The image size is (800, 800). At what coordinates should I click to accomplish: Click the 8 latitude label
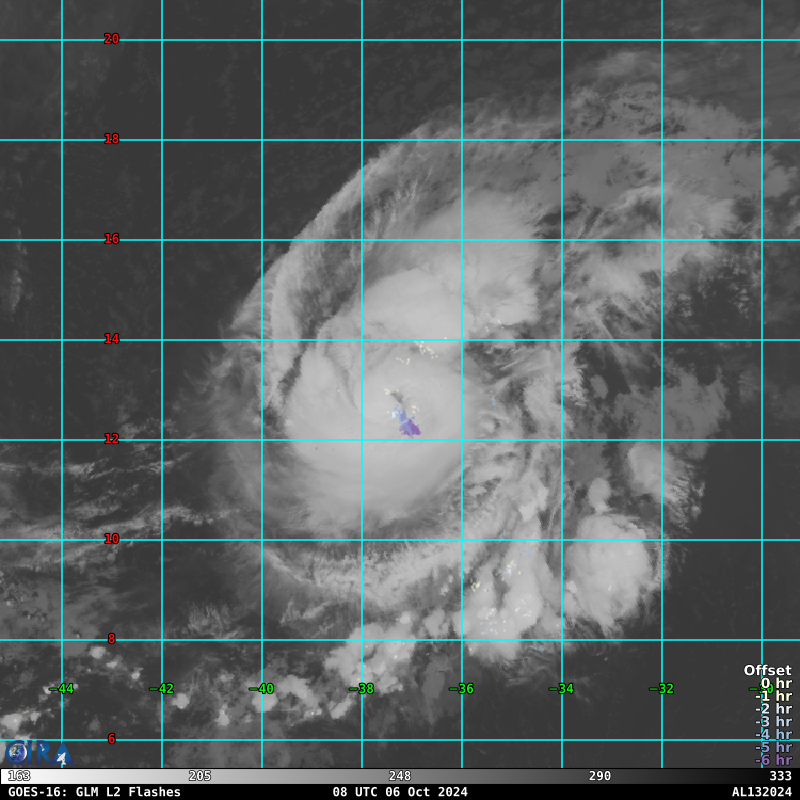(111, 639)
